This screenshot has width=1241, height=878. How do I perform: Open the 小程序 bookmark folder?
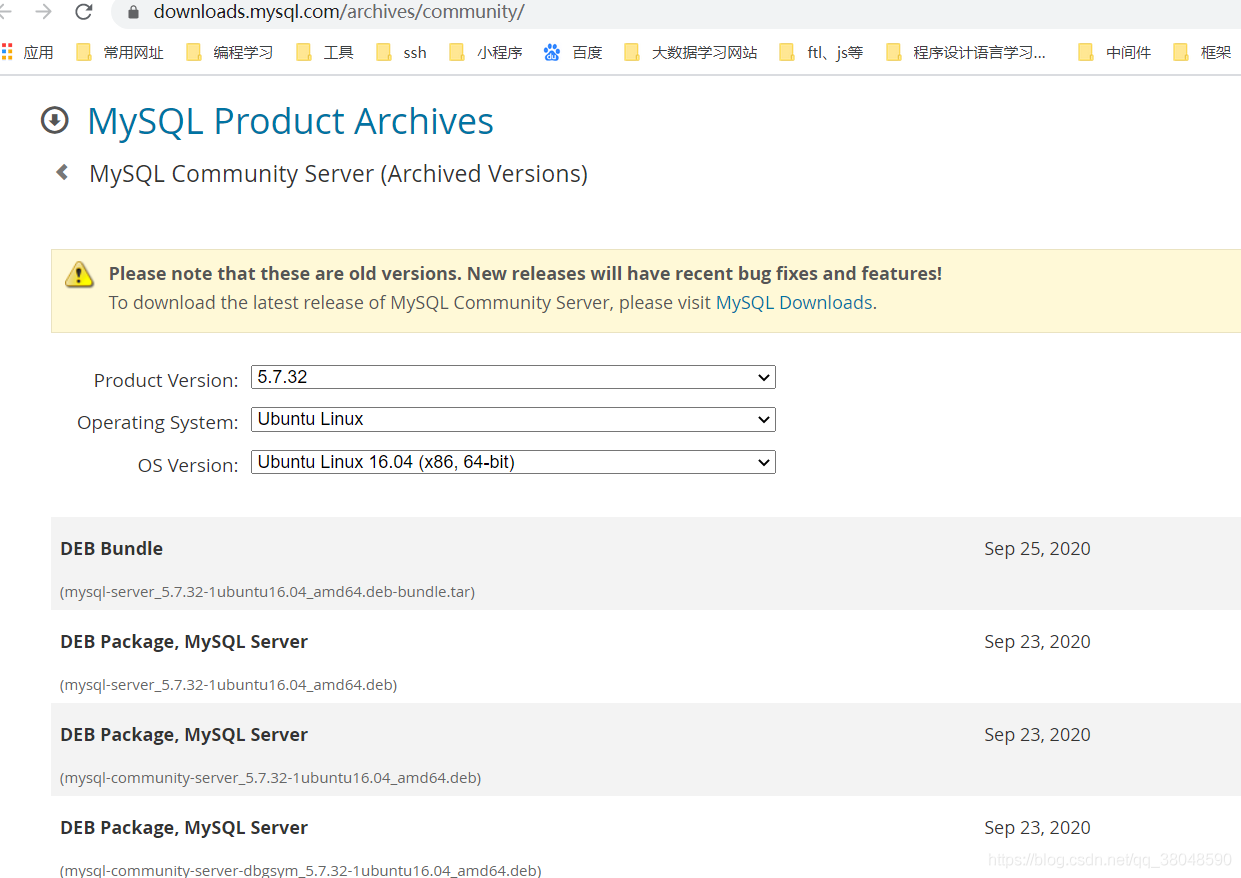point(486,52)
